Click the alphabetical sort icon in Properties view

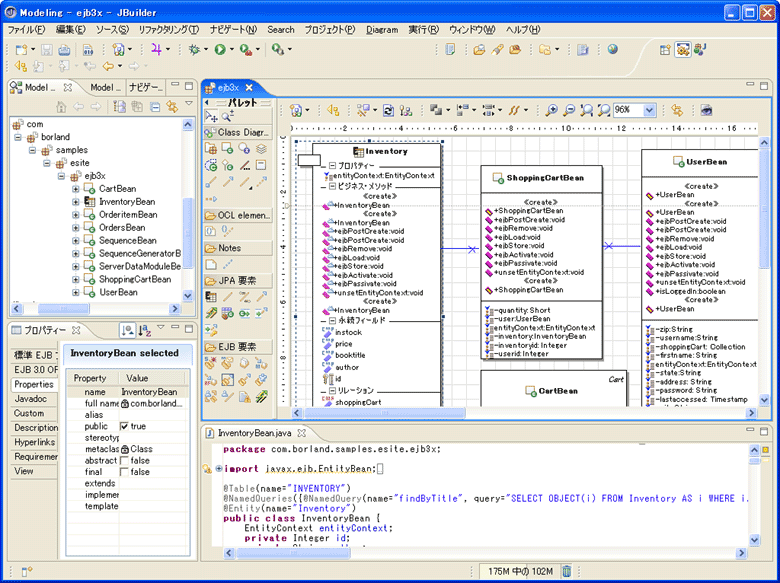[x=145, y=330]
